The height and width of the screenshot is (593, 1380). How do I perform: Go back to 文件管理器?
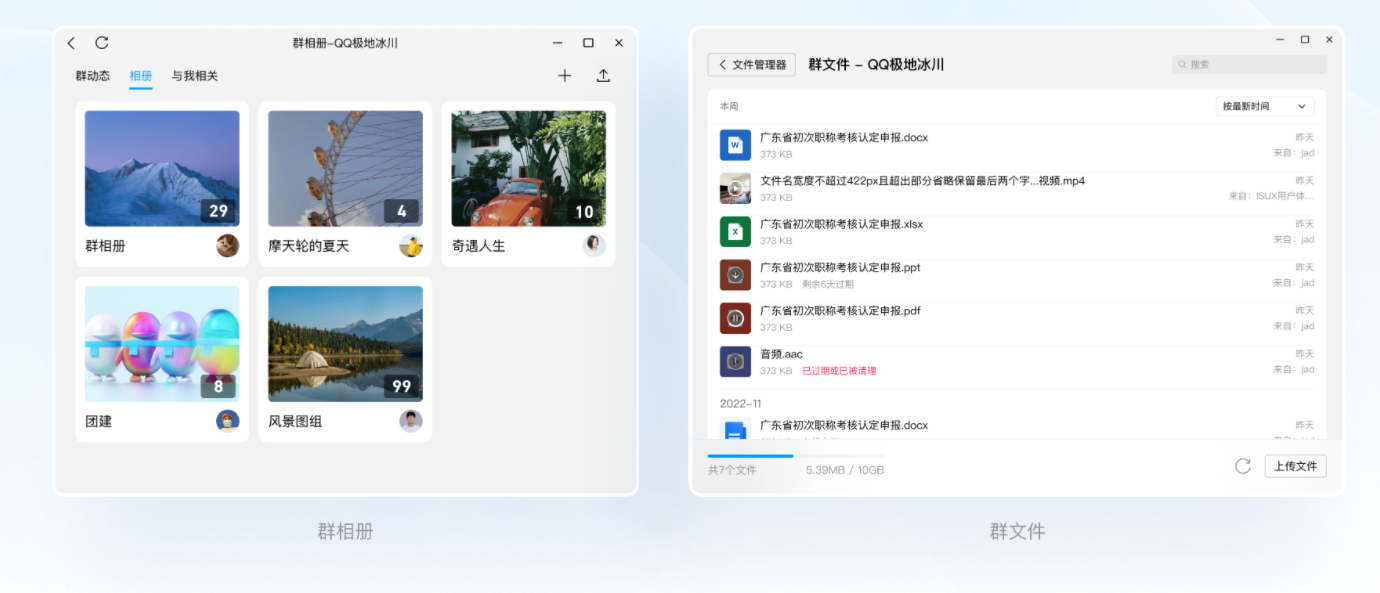[752, 65]
